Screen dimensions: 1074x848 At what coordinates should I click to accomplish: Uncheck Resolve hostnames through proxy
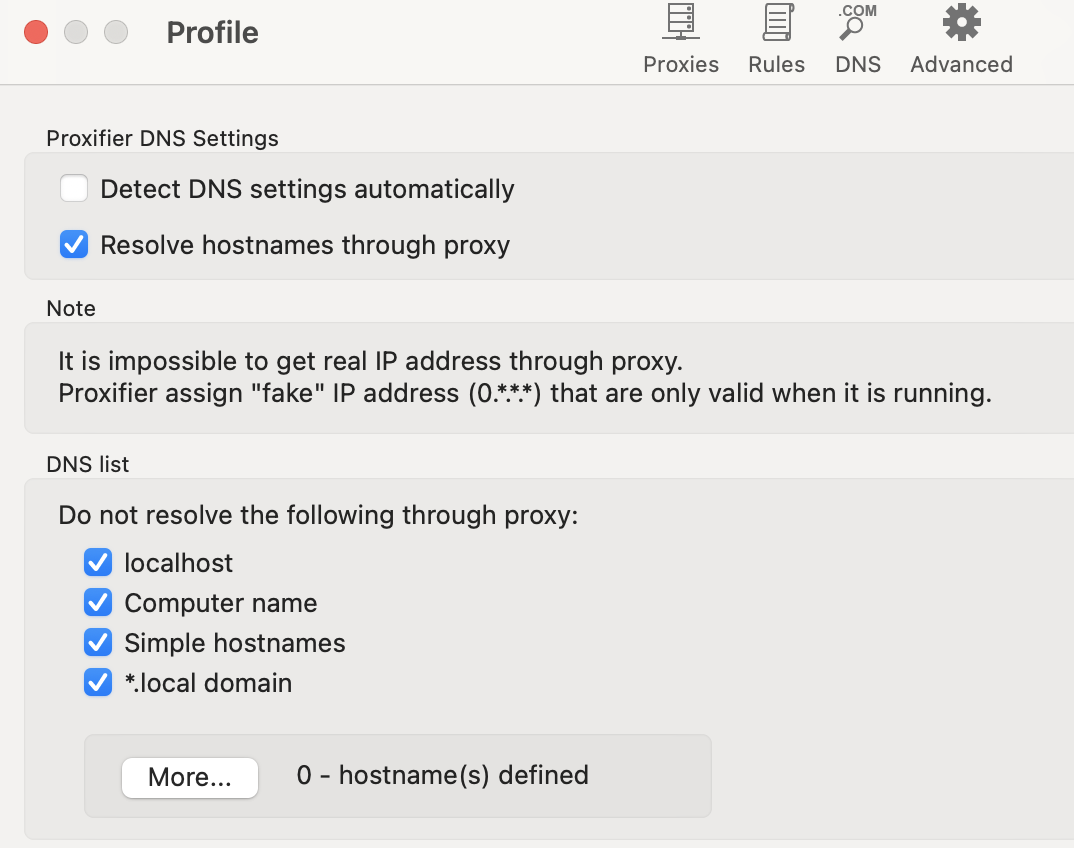coord(74,245)
